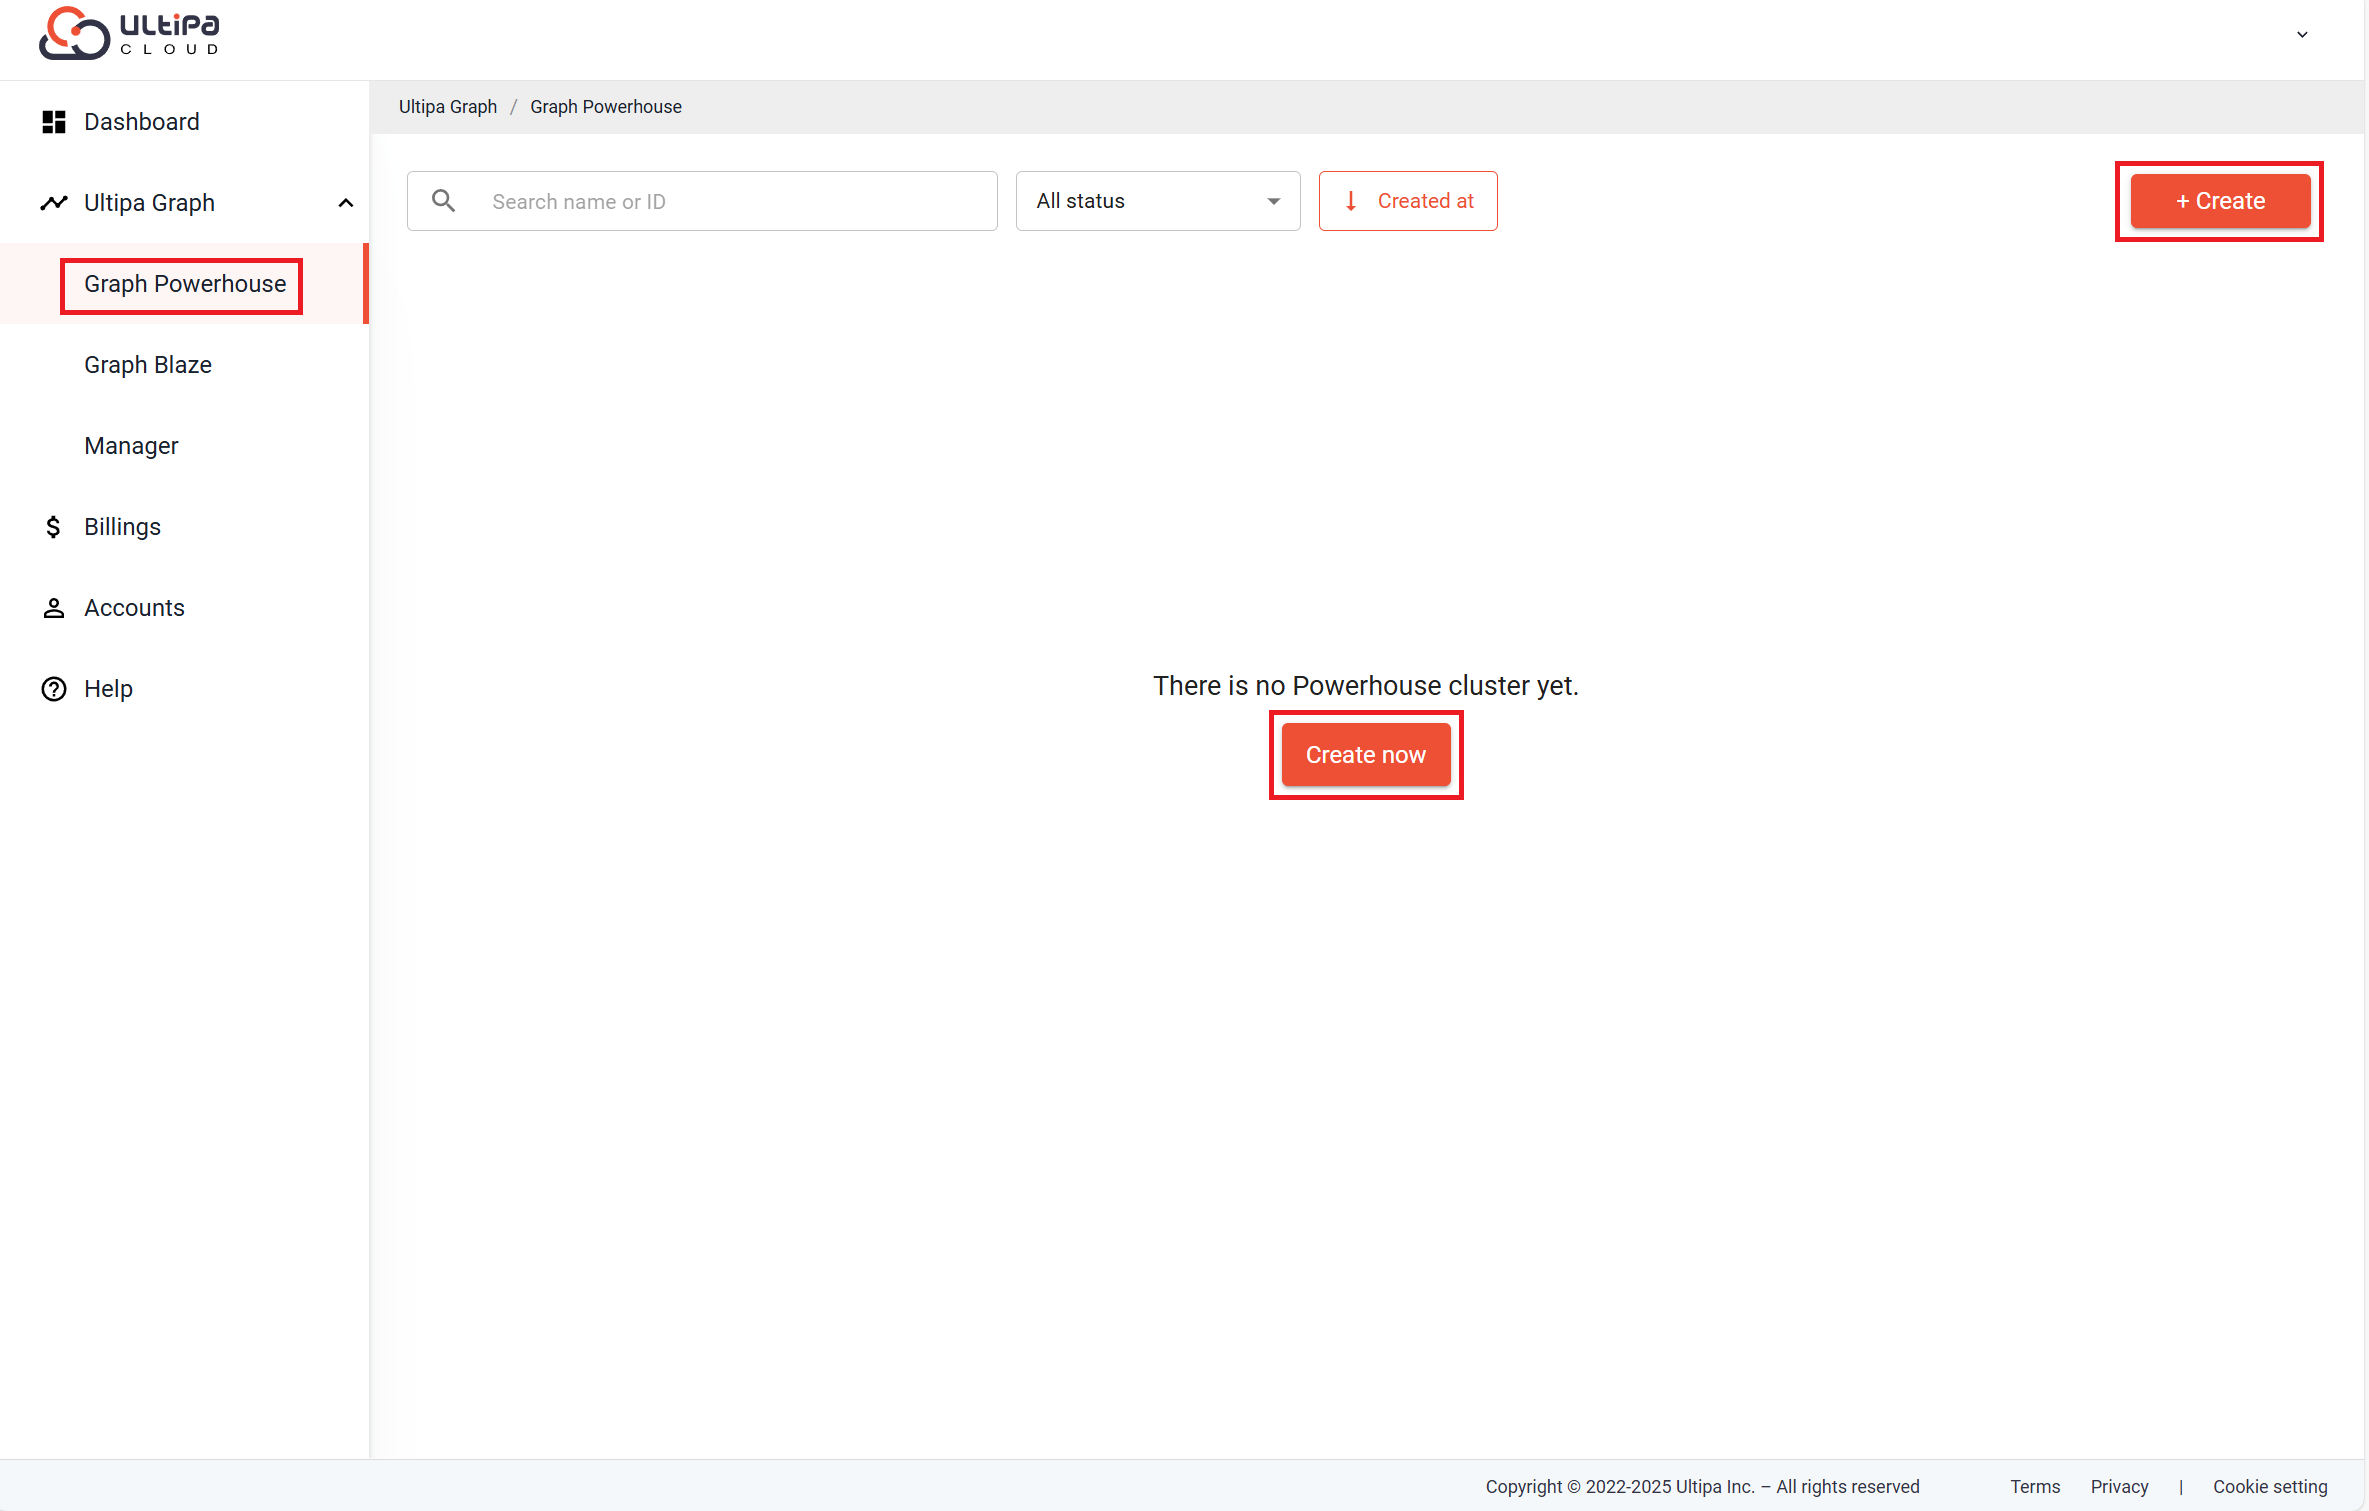Open the Dashboard menu item

pos(185,122)
